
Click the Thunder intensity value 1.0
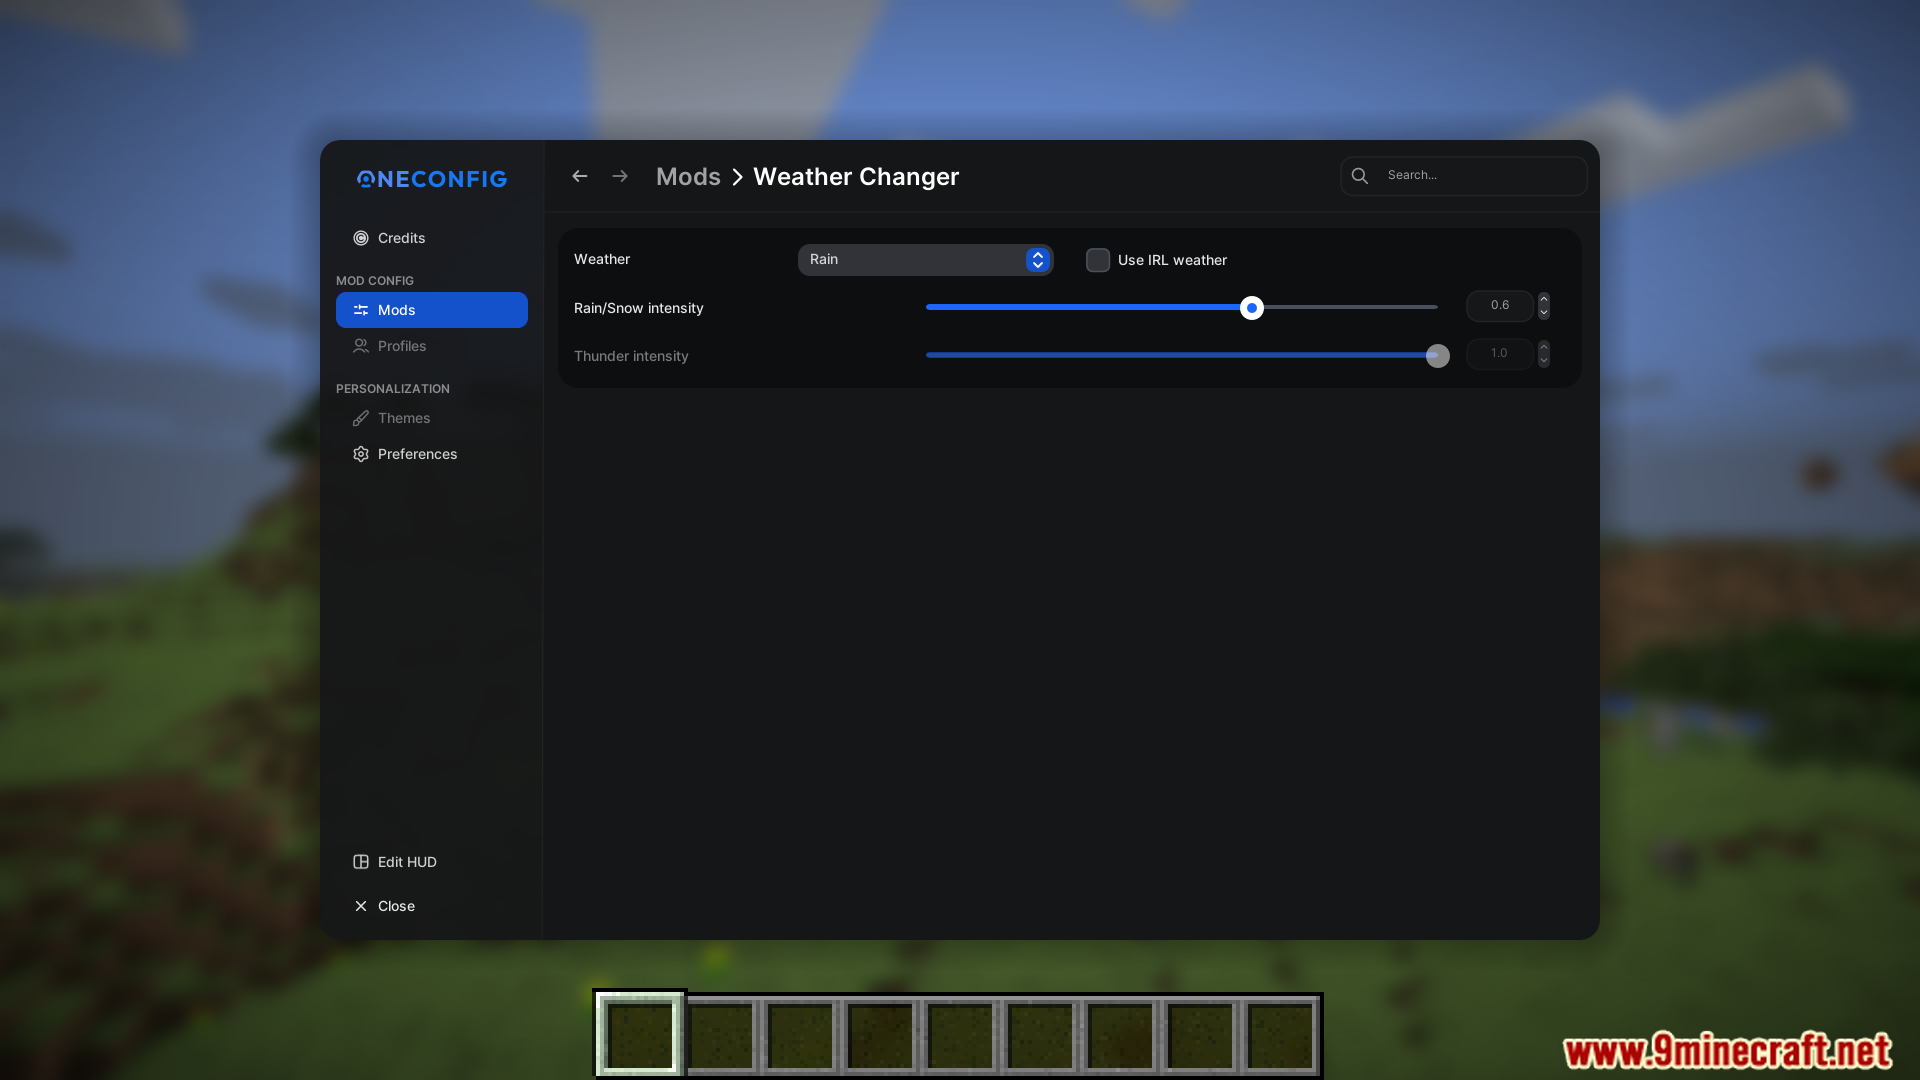click(1500, 354)
